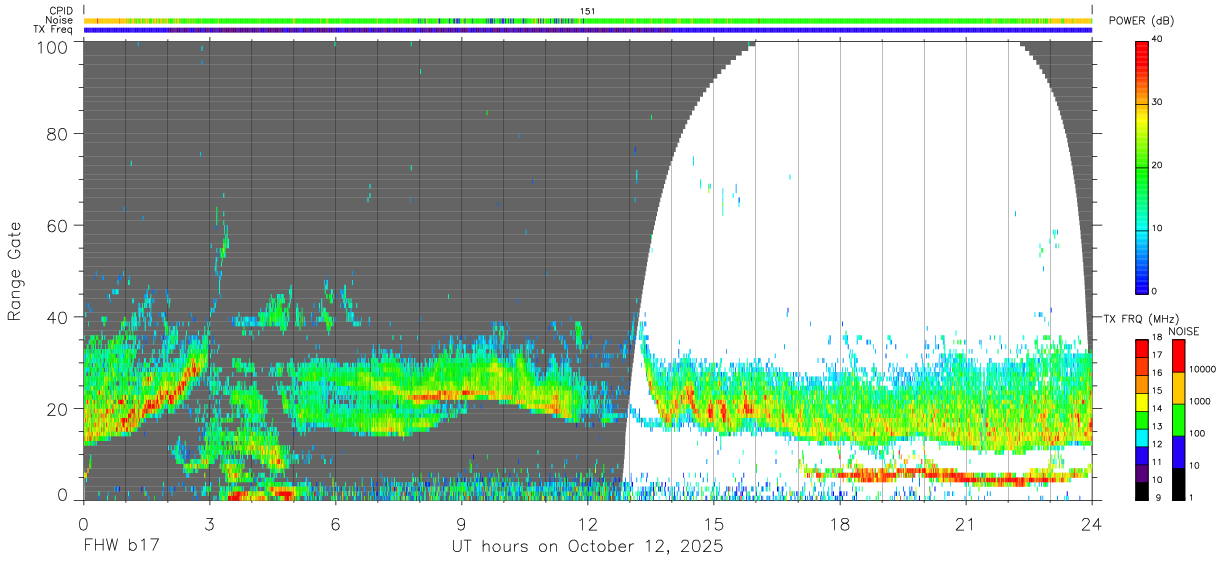1228x567 pixels.
Task: Click the '30' tick on POWER scale
Action: [x=1158, y=103]
